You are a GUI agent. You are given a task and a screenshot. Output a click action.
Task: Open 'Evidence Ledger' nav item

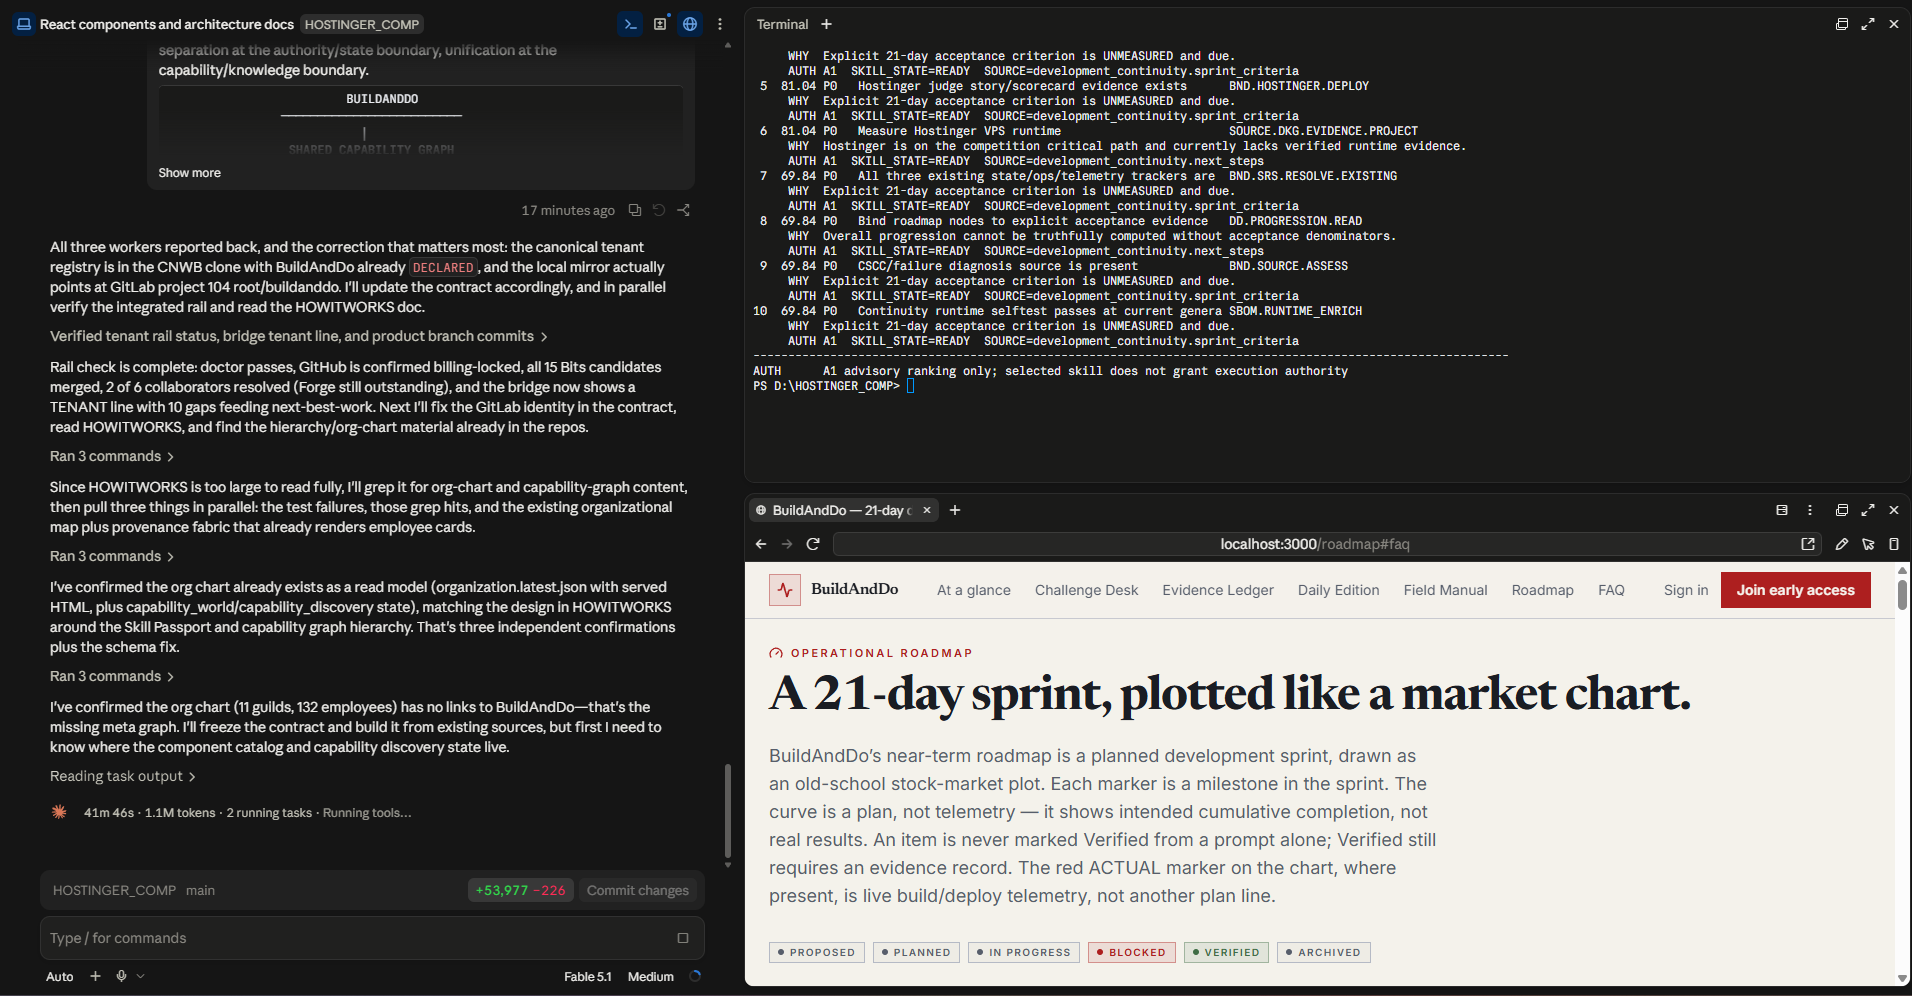[1218, 590]
